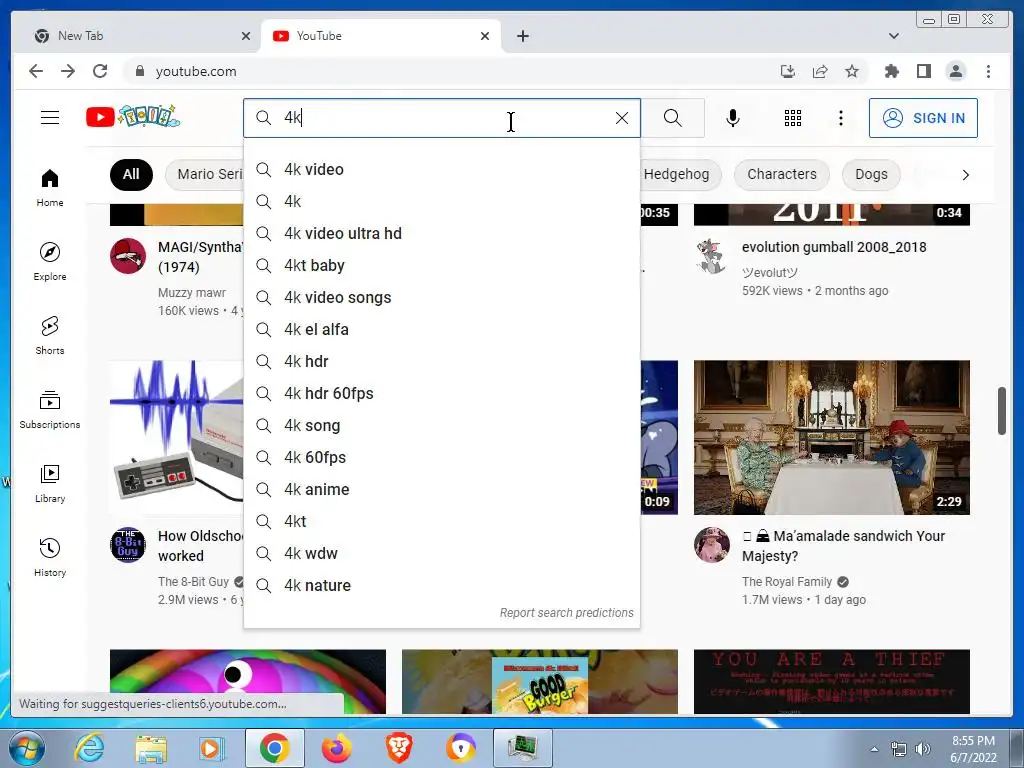The height and width of the screenshot is (768, 1024).
Task: Open Subscriptions in sidebar
Action: [x=50, y=409]
